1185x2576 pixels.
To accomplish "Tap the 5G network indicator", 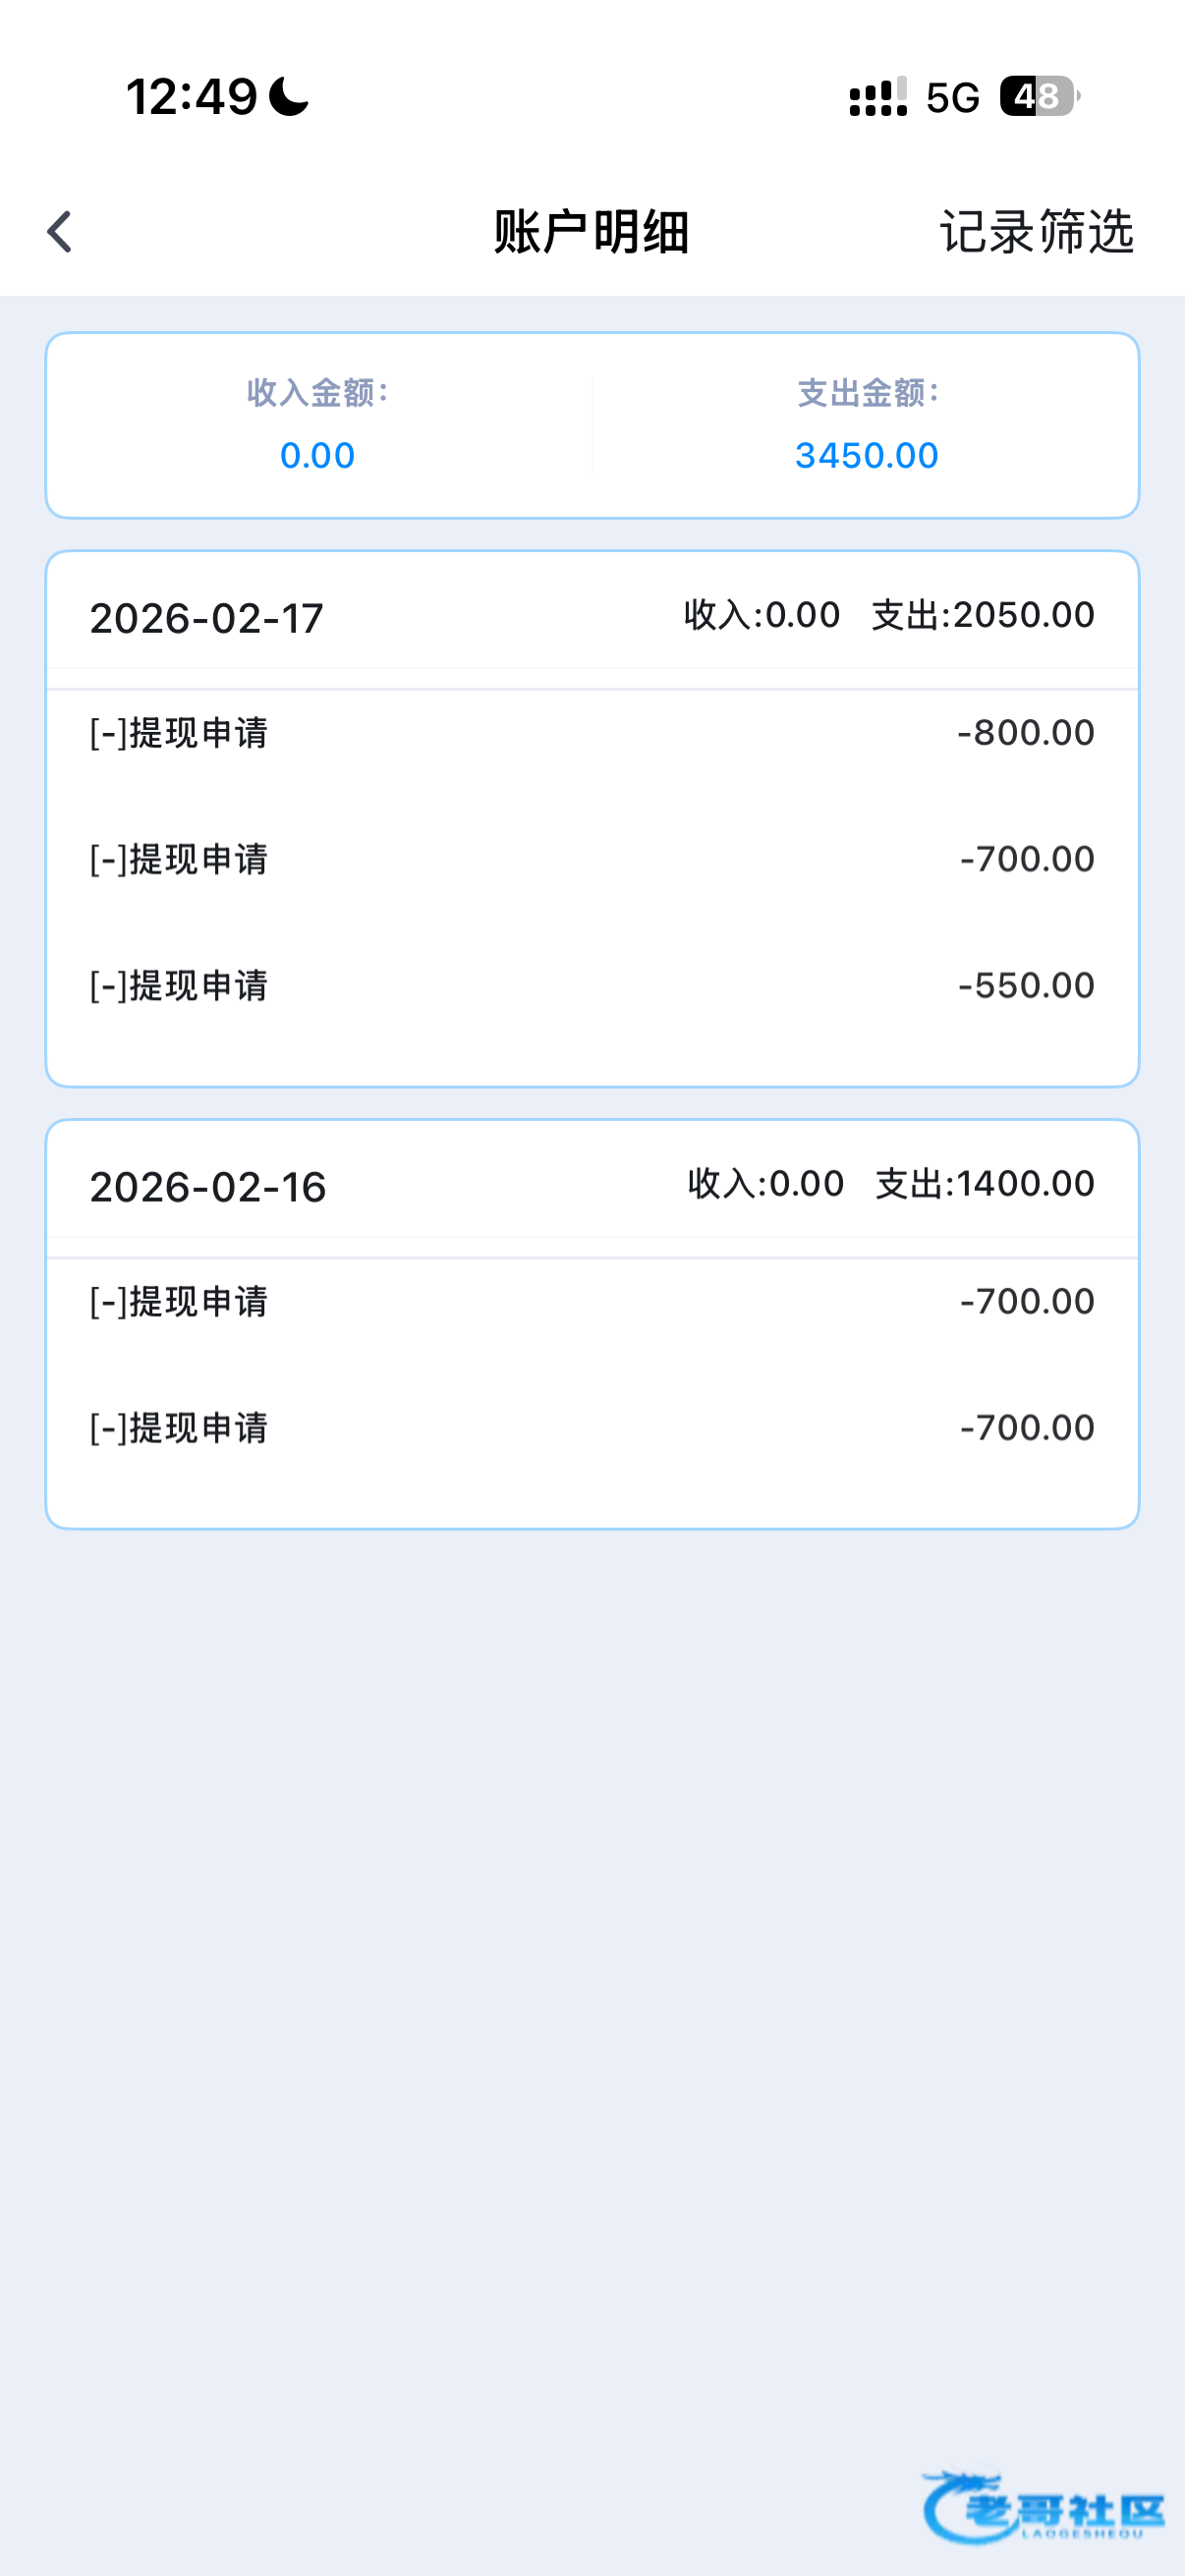I will pyautogui.click(x=952, y=98).
